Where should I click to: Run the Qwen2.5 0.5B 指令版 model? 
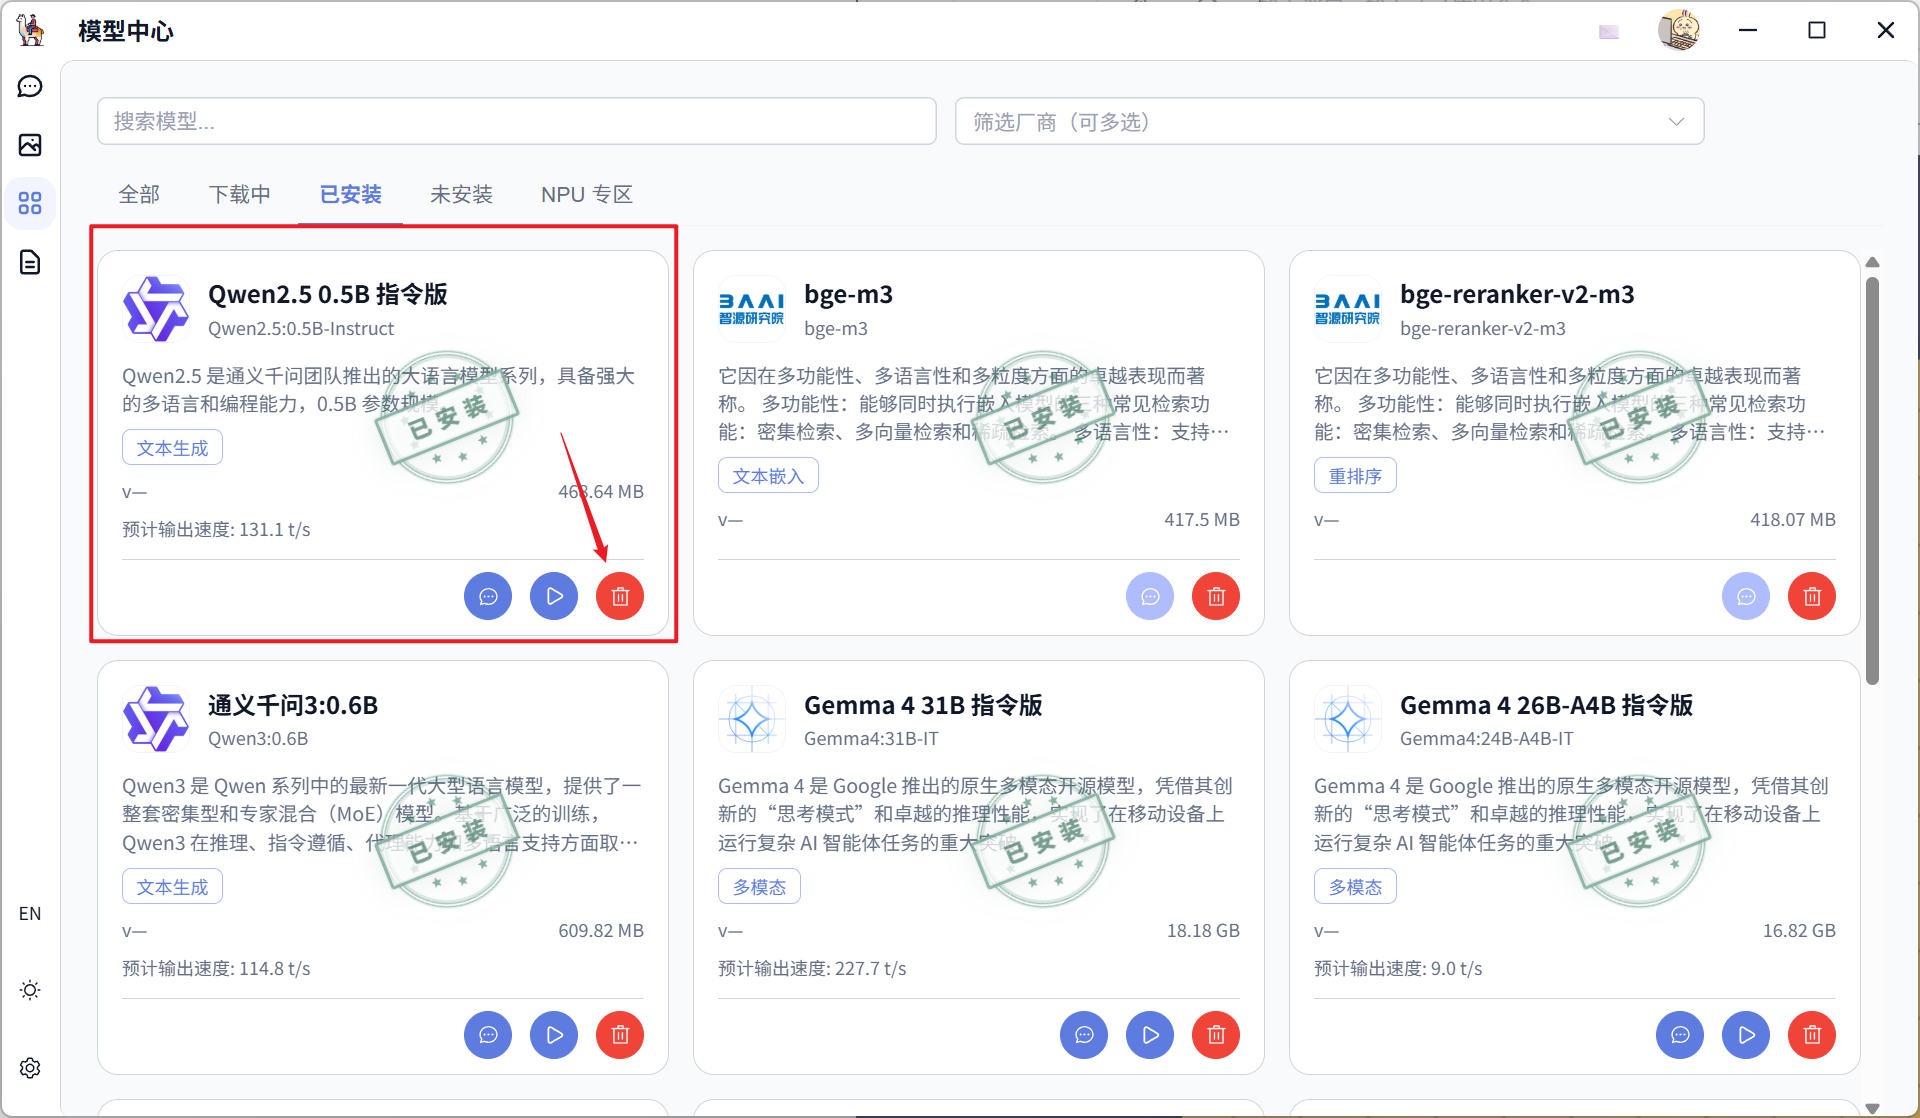[554, 596]
